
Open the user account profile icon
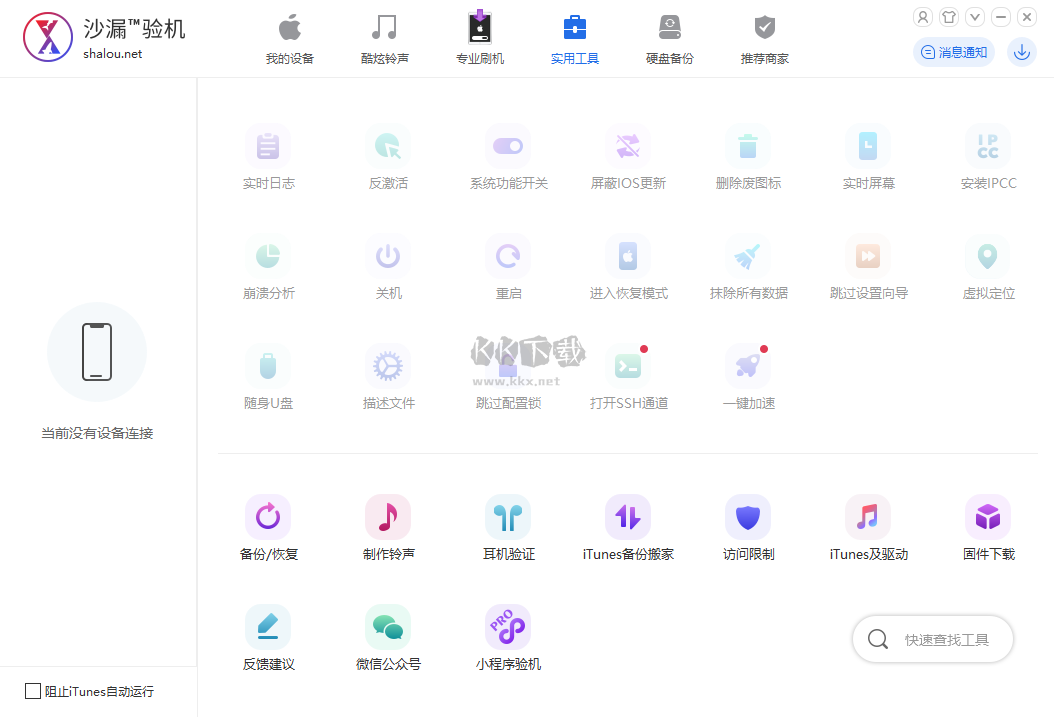(923, 17)
